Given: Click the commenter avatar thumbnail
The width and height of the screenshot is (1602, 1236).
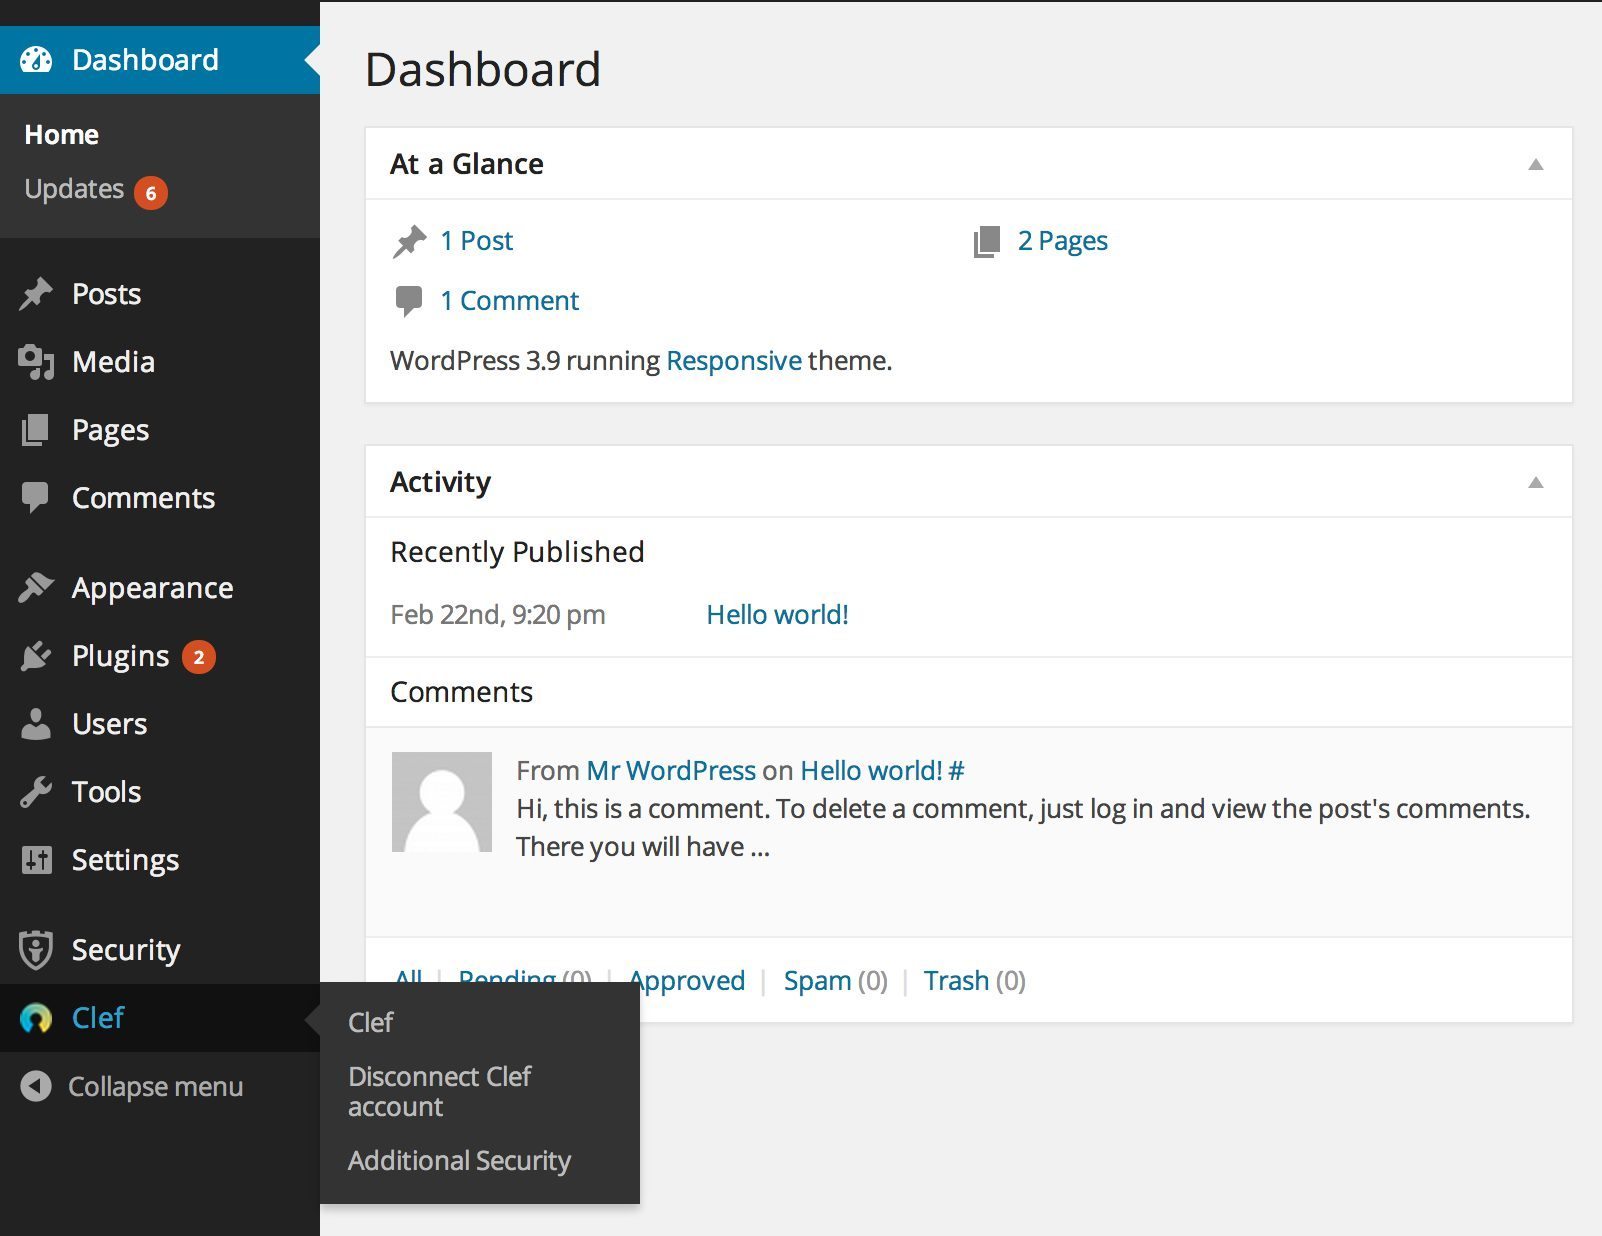Looking at the screenshot, I should (x=442, y=802).
